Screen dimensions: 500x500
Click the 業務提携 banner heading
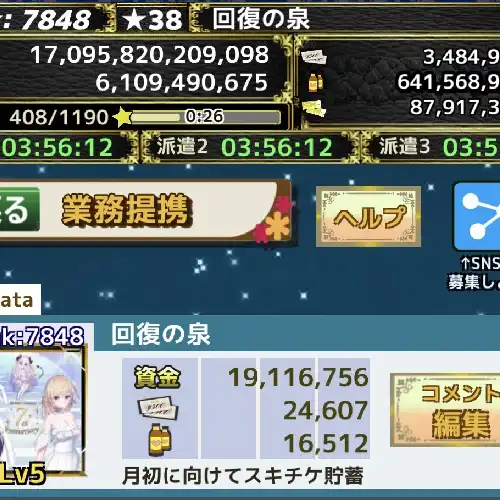(127, 209)
